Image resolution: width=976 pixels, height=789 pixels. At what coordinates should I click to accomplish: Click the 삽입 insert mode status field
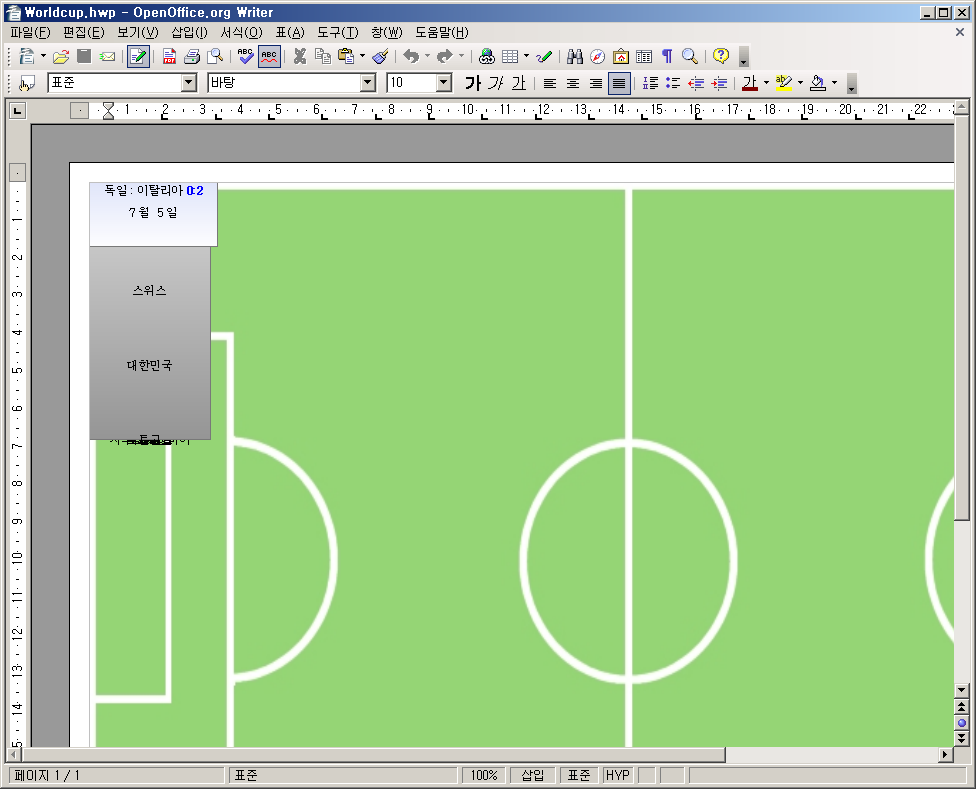coord(533,775)
